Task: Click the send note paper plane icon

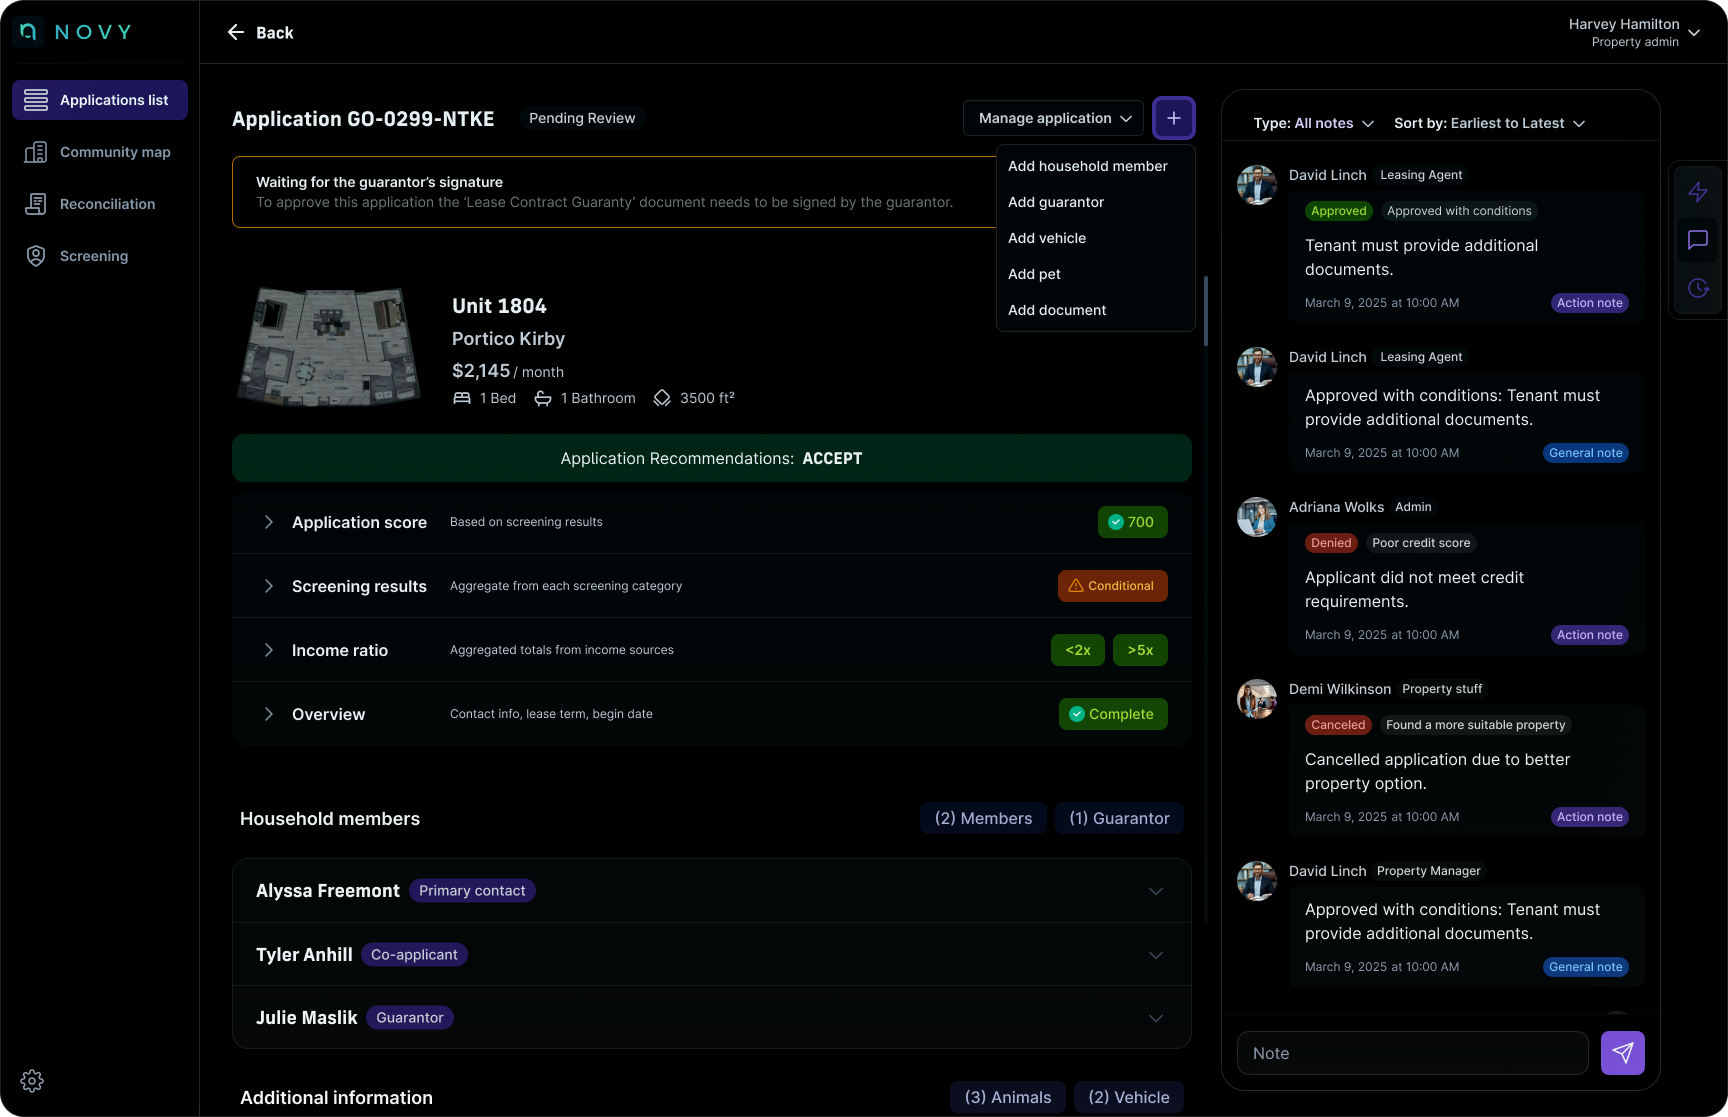Action: point(1622,1052)
